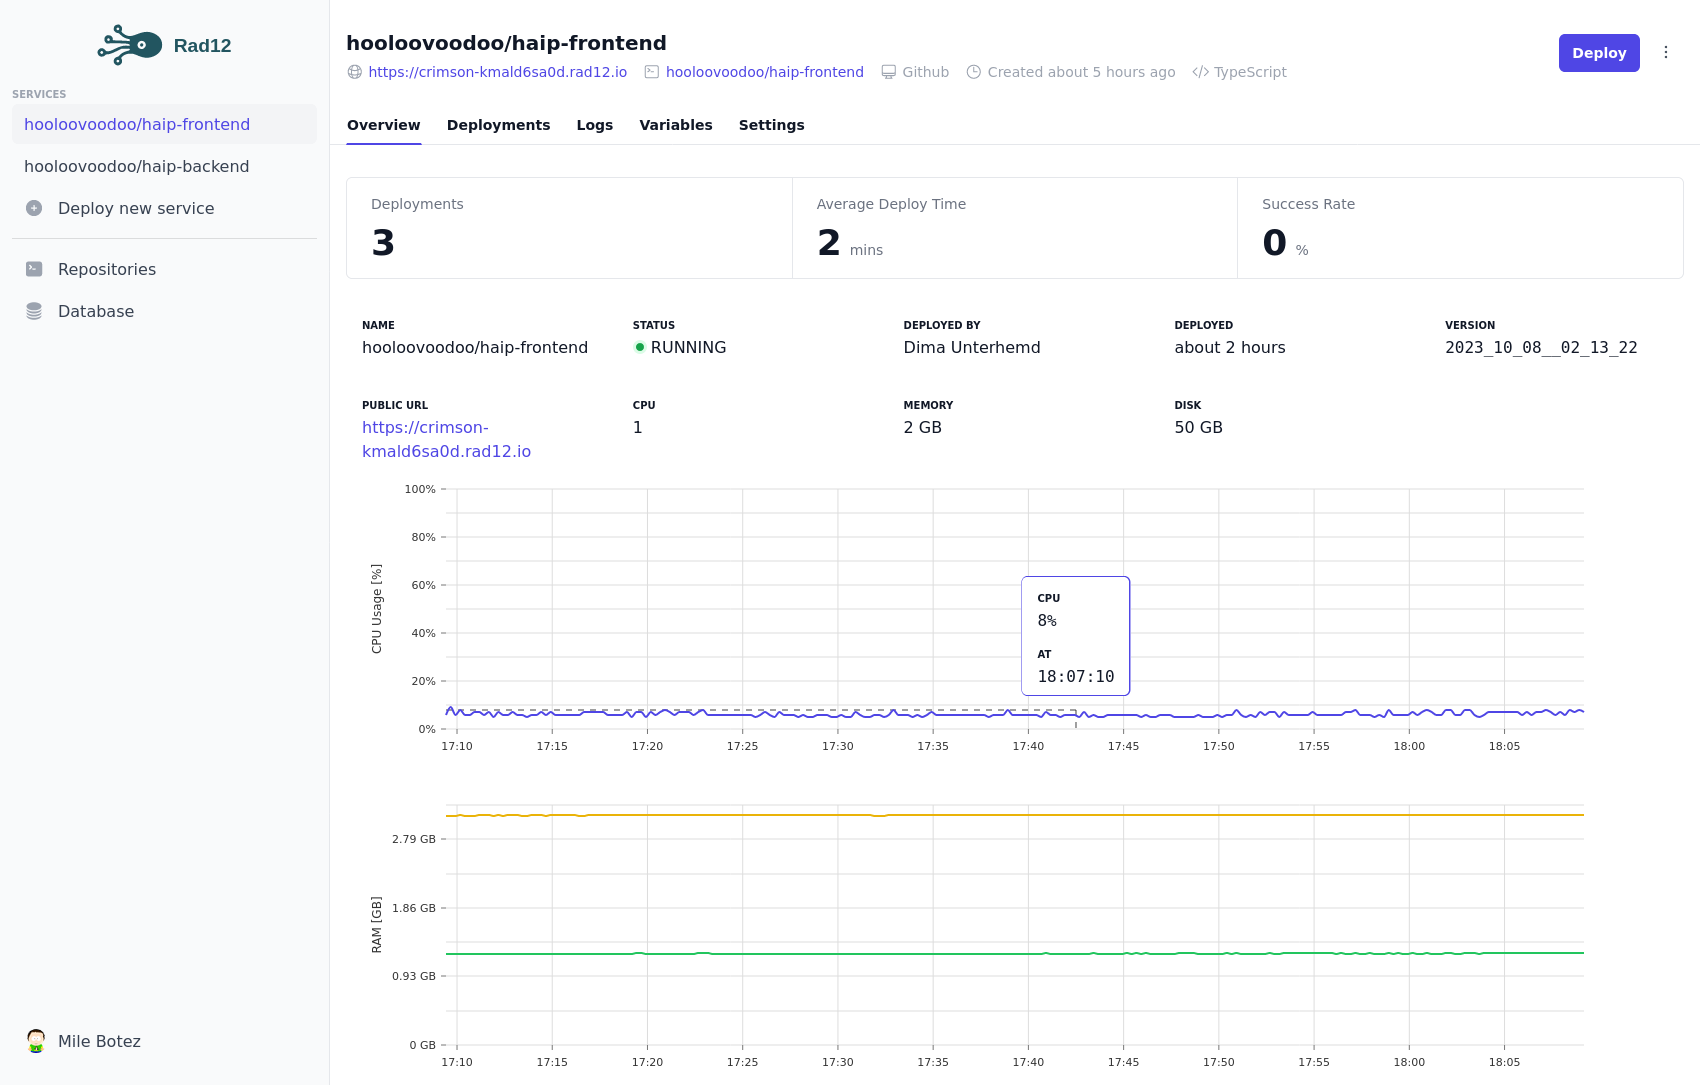
Task: Click green RUNNING status dot
Action: click(x=640, y=347)
